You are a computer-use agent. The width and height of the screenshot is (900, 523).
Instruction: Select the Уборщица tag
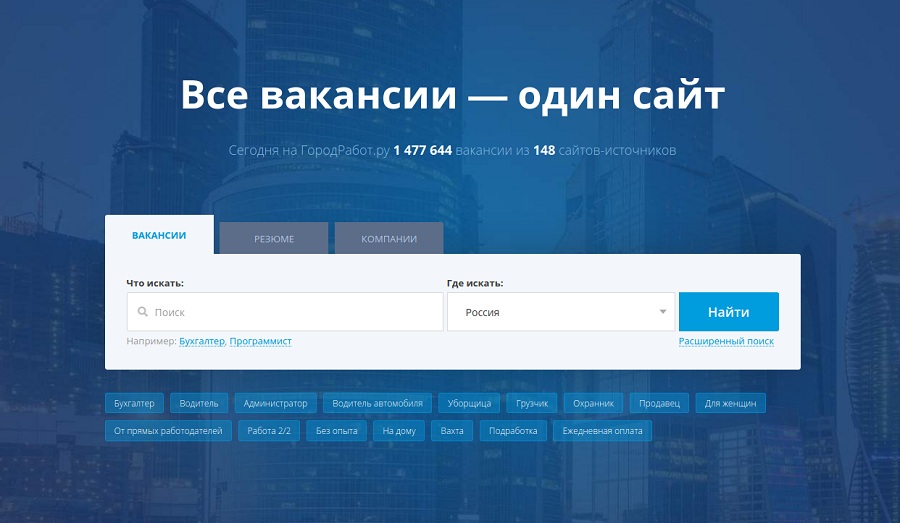click(x=470, y=403)
